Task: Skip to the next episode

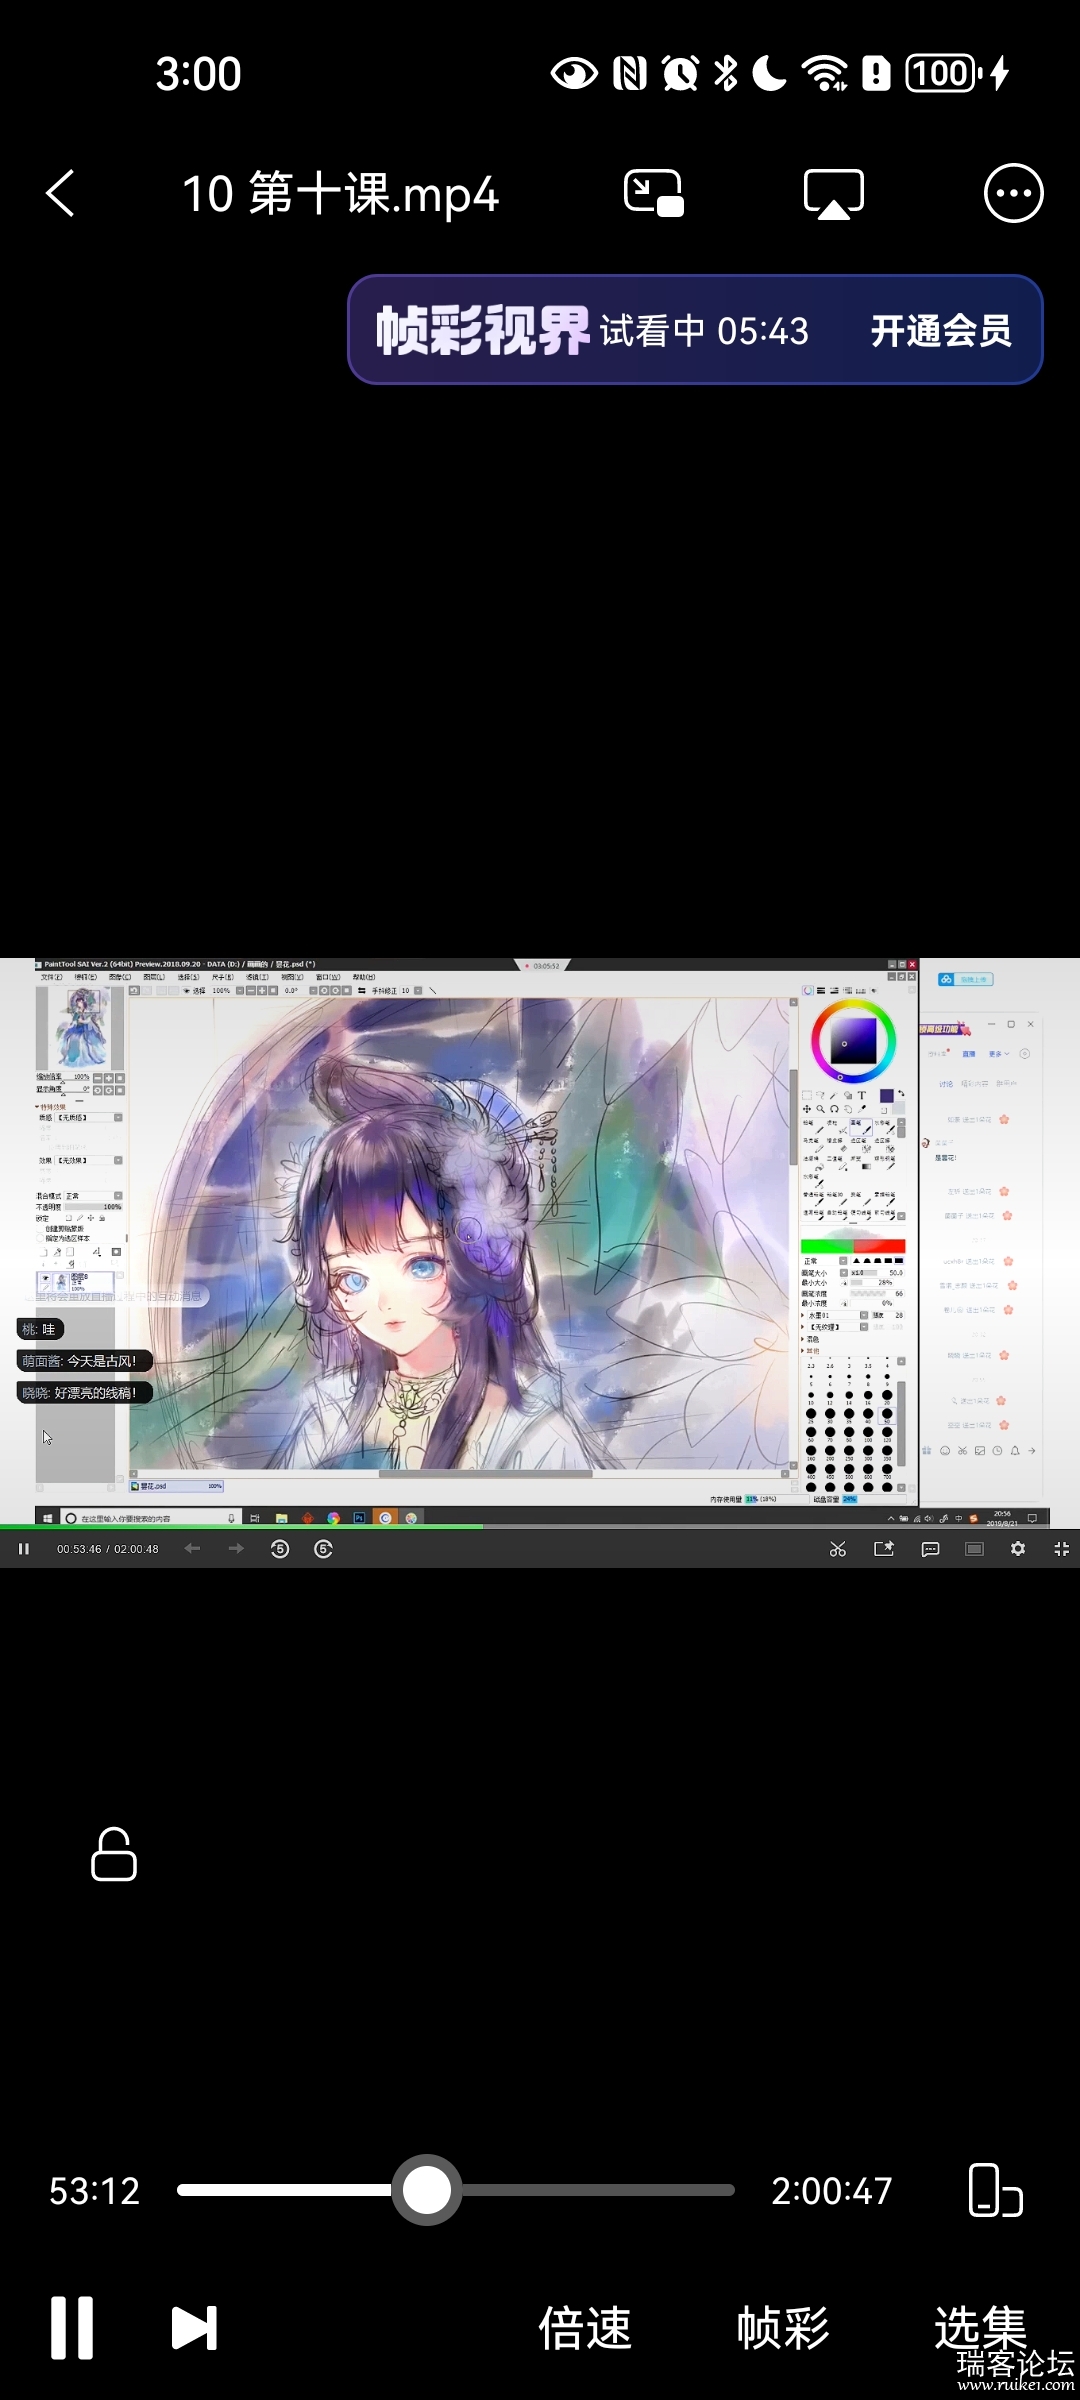Action: tap(194, 2328)
